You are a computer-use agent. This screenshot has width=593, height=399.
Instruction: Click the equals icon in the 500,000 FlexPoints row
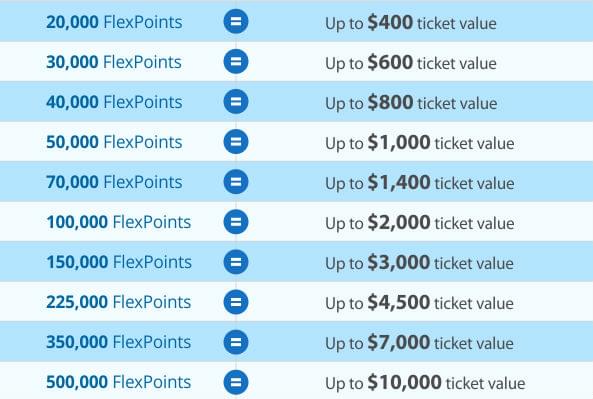[x=236, y=382]
